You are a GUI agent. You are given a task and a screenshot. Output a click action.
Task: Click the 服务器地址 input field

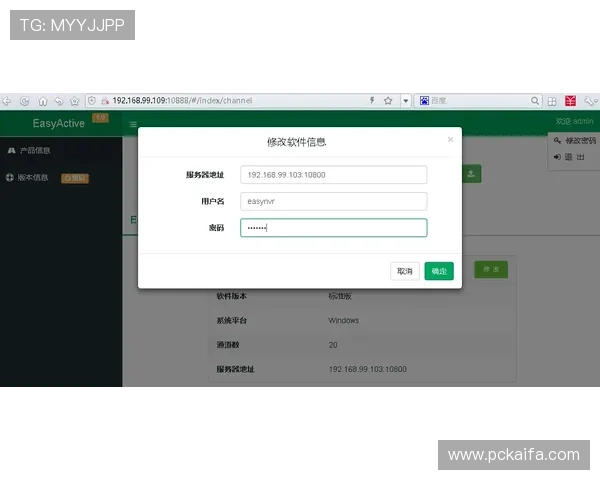click(334, 175)
